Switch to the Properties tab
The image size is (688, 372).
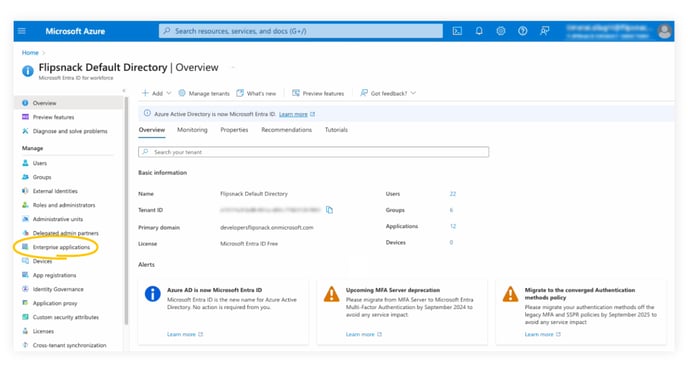click(x=234, y=130)
